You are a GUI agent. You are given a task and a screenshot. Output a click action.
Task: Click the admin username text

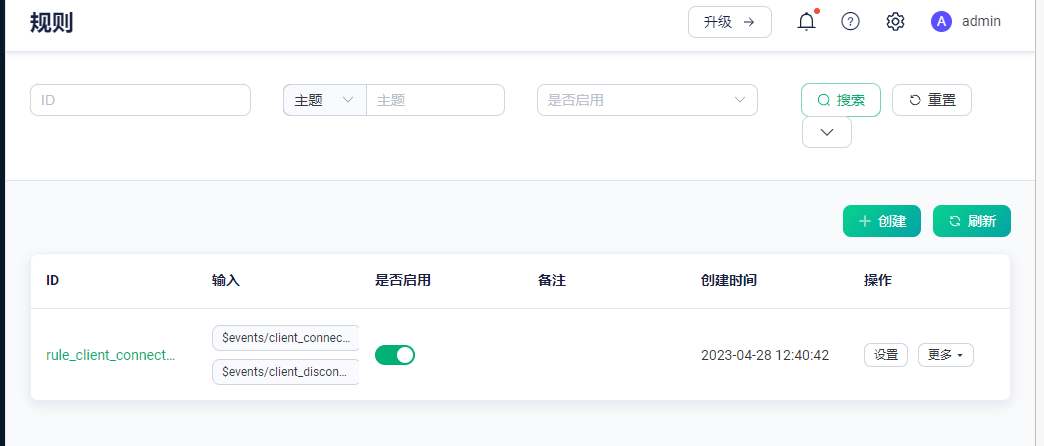click(981, 21)
